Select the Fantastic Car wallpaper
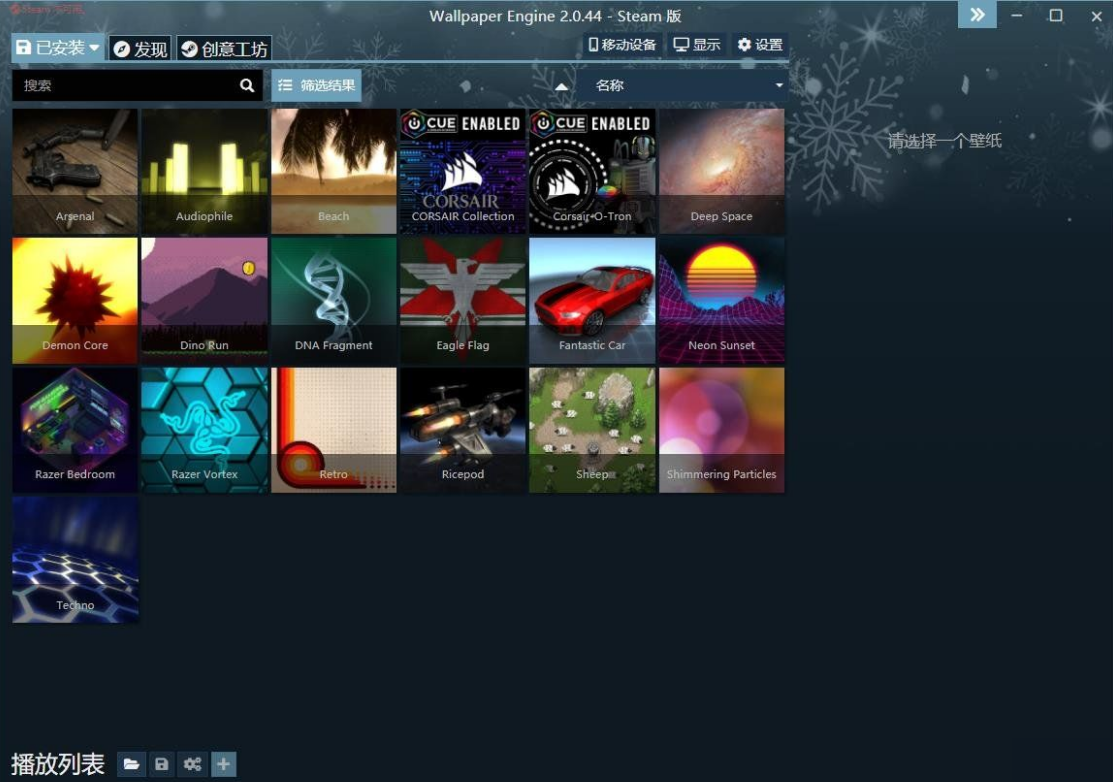The width and height of the screenshot is (1113, 782). 592,300
